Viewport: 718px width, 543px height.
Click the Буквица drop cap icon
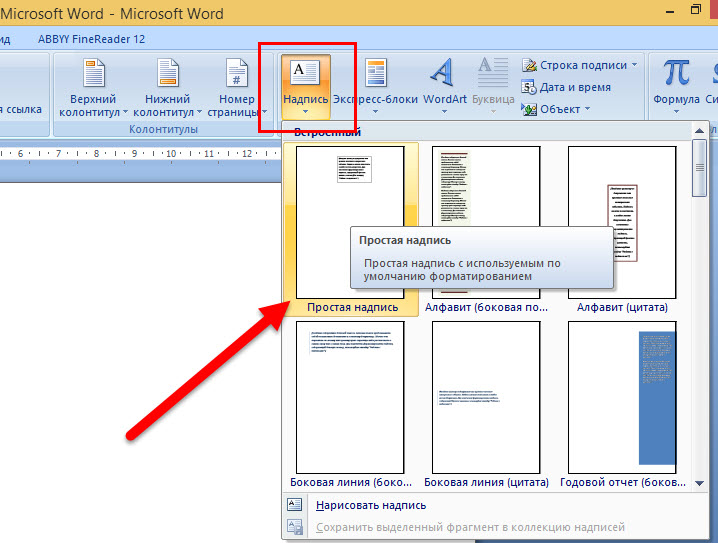[x=493, y=72]
